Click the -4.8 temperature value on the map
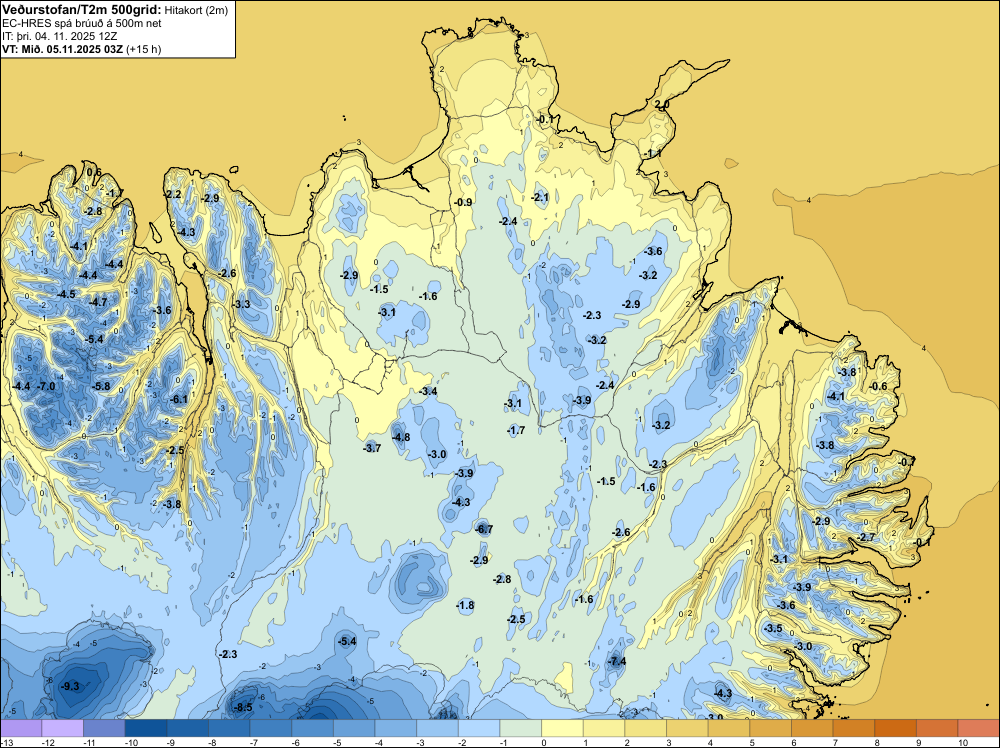This screenshot has width=1000, height=748. point(401,437)
